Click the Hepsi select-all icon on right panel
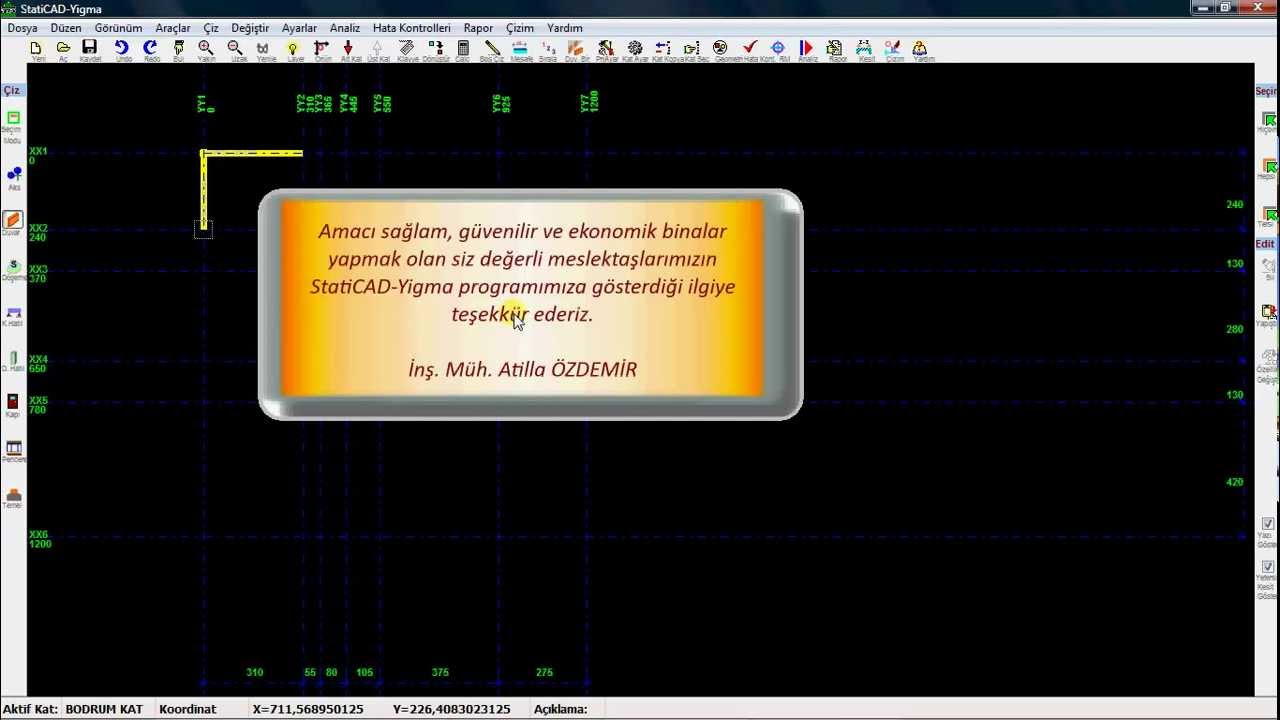Screen dimensions: 1280x720 click(1269, 170)
